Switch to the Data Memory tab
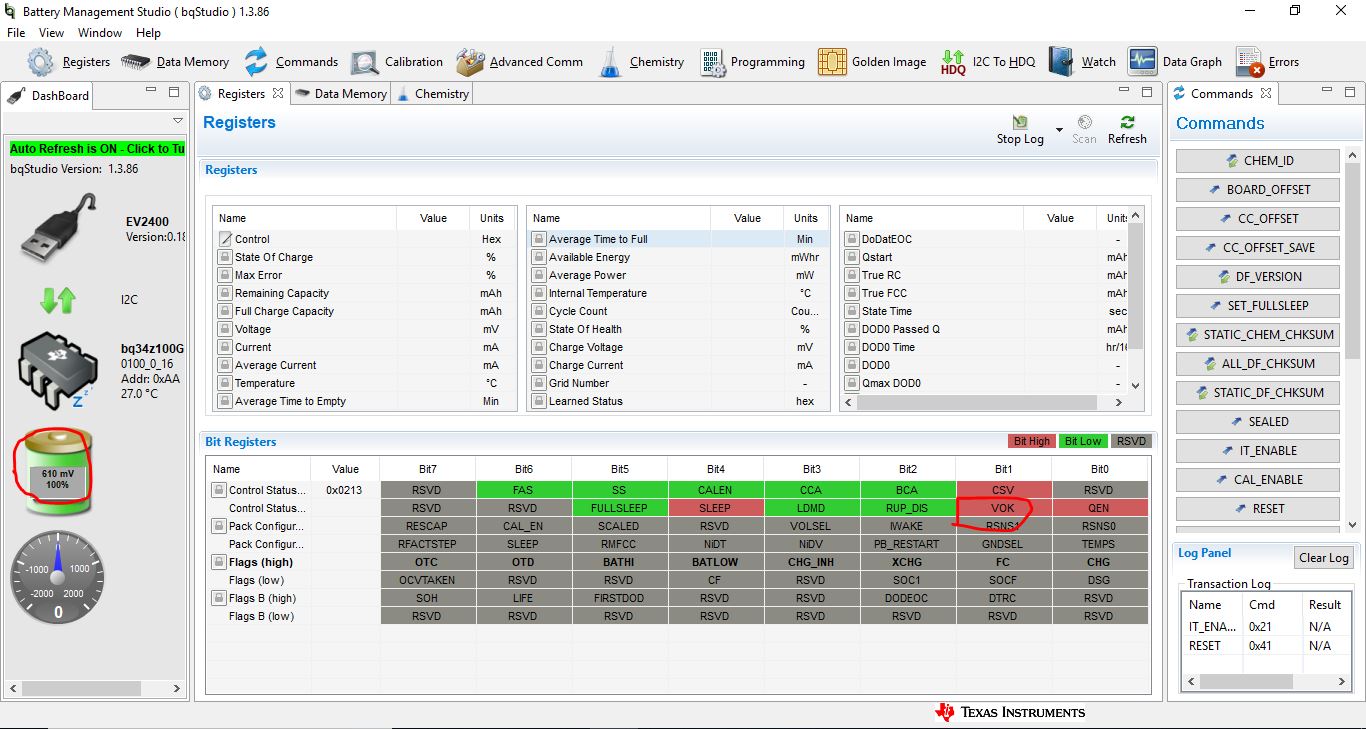 pos(341,93)
